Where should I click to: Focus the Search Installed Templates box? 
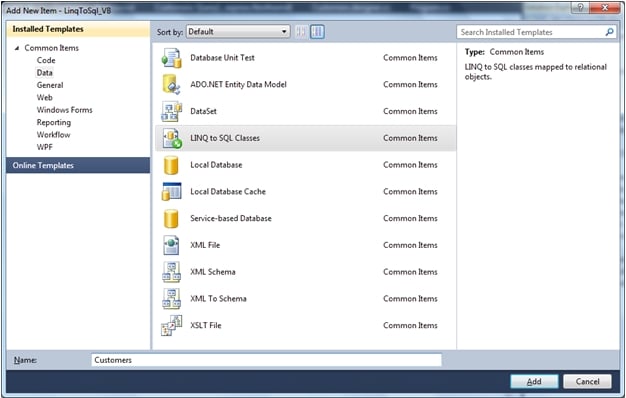tap(537, 32)
